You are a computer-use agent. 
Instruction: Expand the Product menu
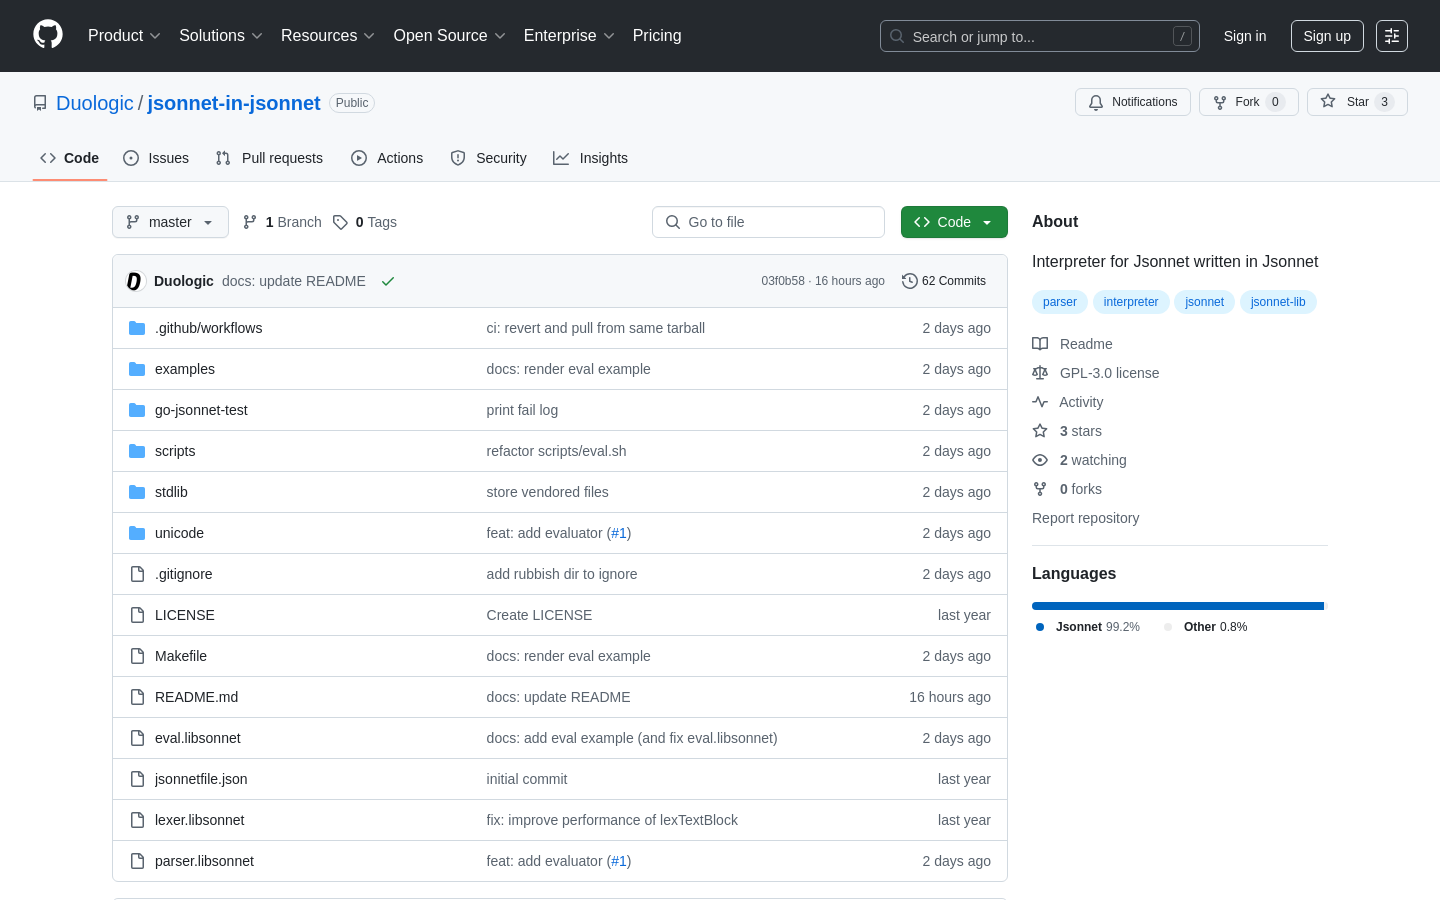pyautogui.click(x=124, y=36)
